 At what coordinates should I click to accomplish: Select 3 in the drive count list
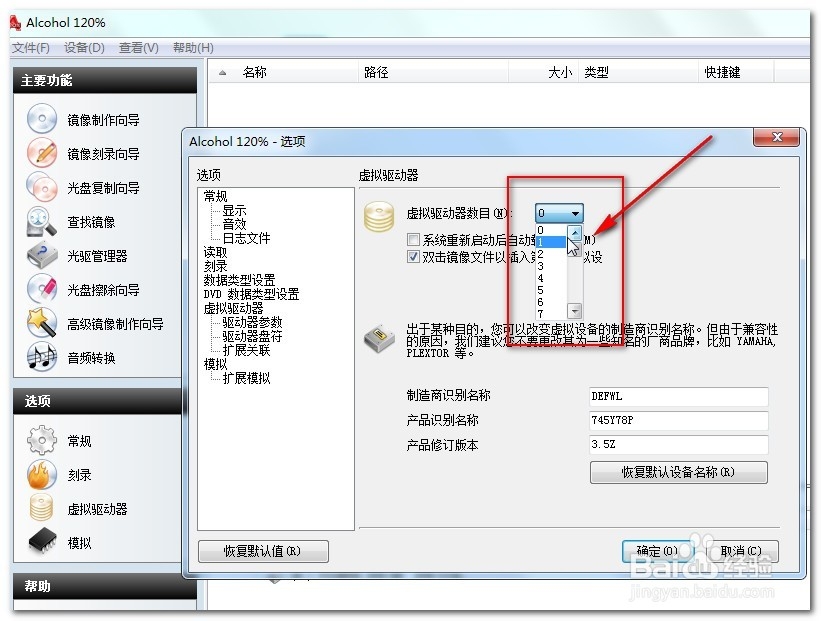click(551, 266)
